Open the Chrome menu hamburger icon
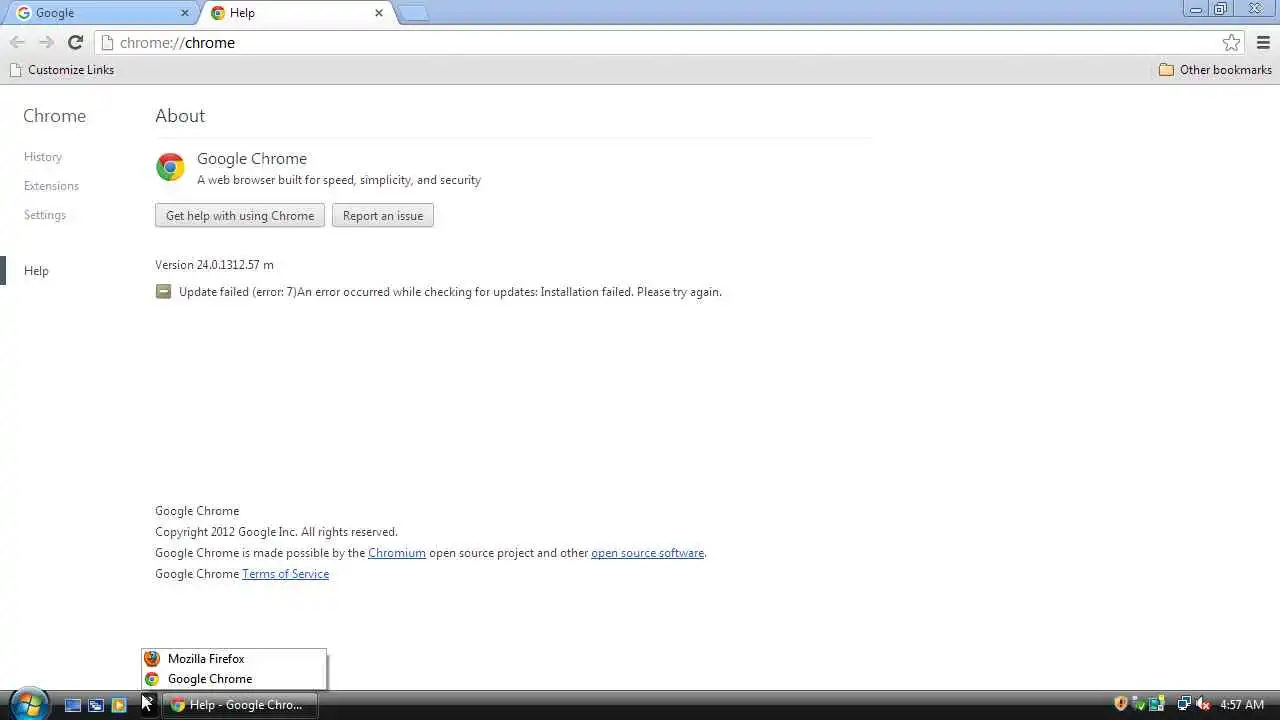Image resolution: width=1280 pixels, height=720 pixels. click(x=1263, y=42)
